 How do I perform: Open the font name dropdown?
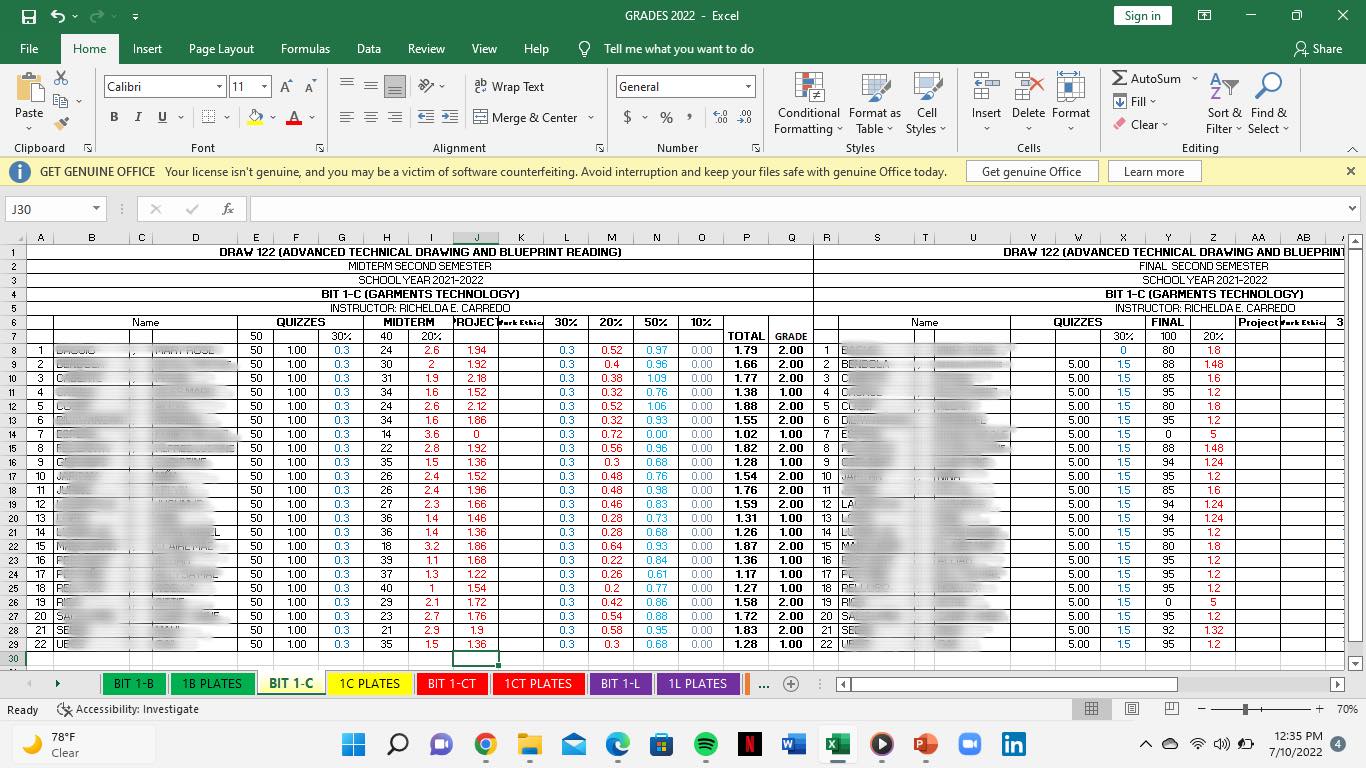[219, 87]
